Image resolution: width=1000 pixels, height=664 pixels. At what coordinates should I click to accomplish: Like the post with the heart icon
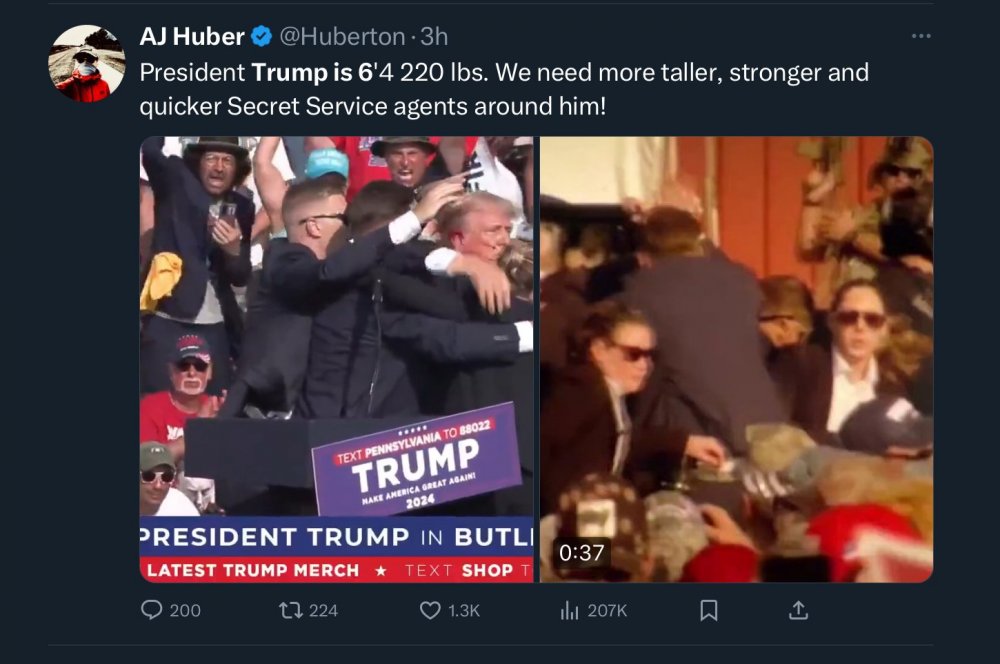tap(430, 610)
